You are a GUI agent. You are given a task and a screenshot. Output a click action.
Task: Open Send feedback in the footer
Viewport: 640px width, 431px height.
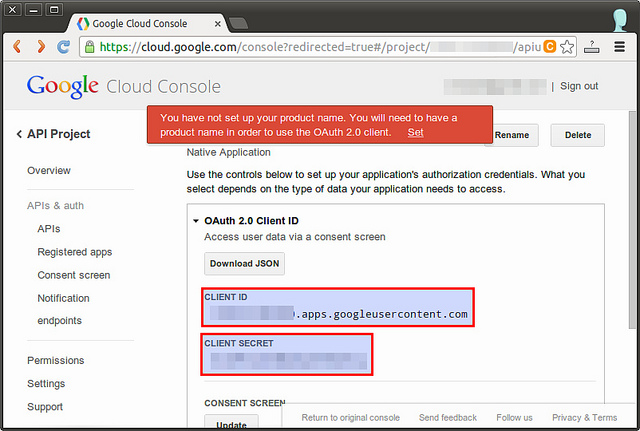pos(448,417)
